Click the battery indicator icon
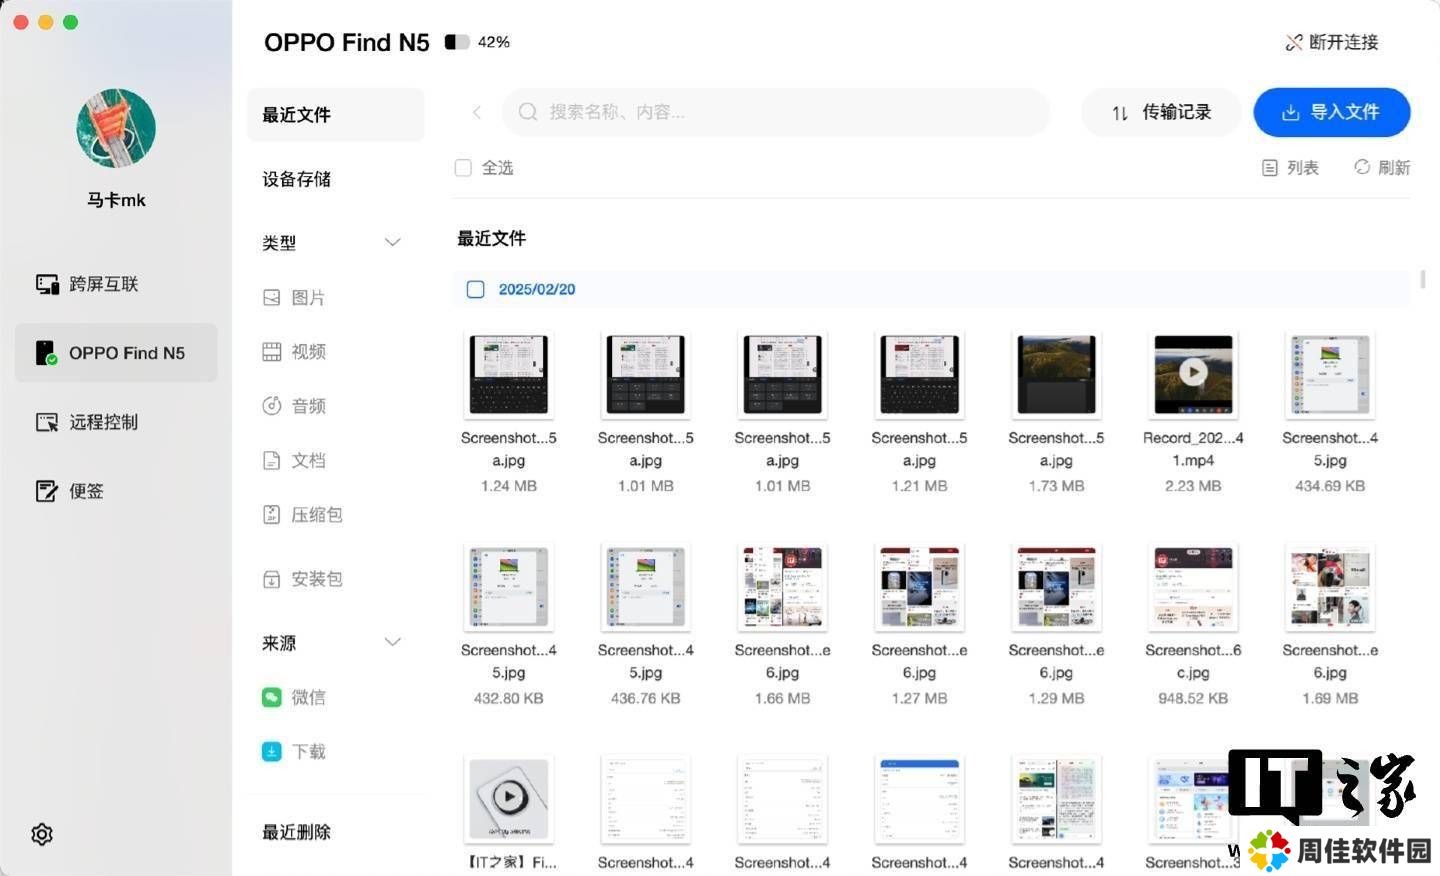 457,42
